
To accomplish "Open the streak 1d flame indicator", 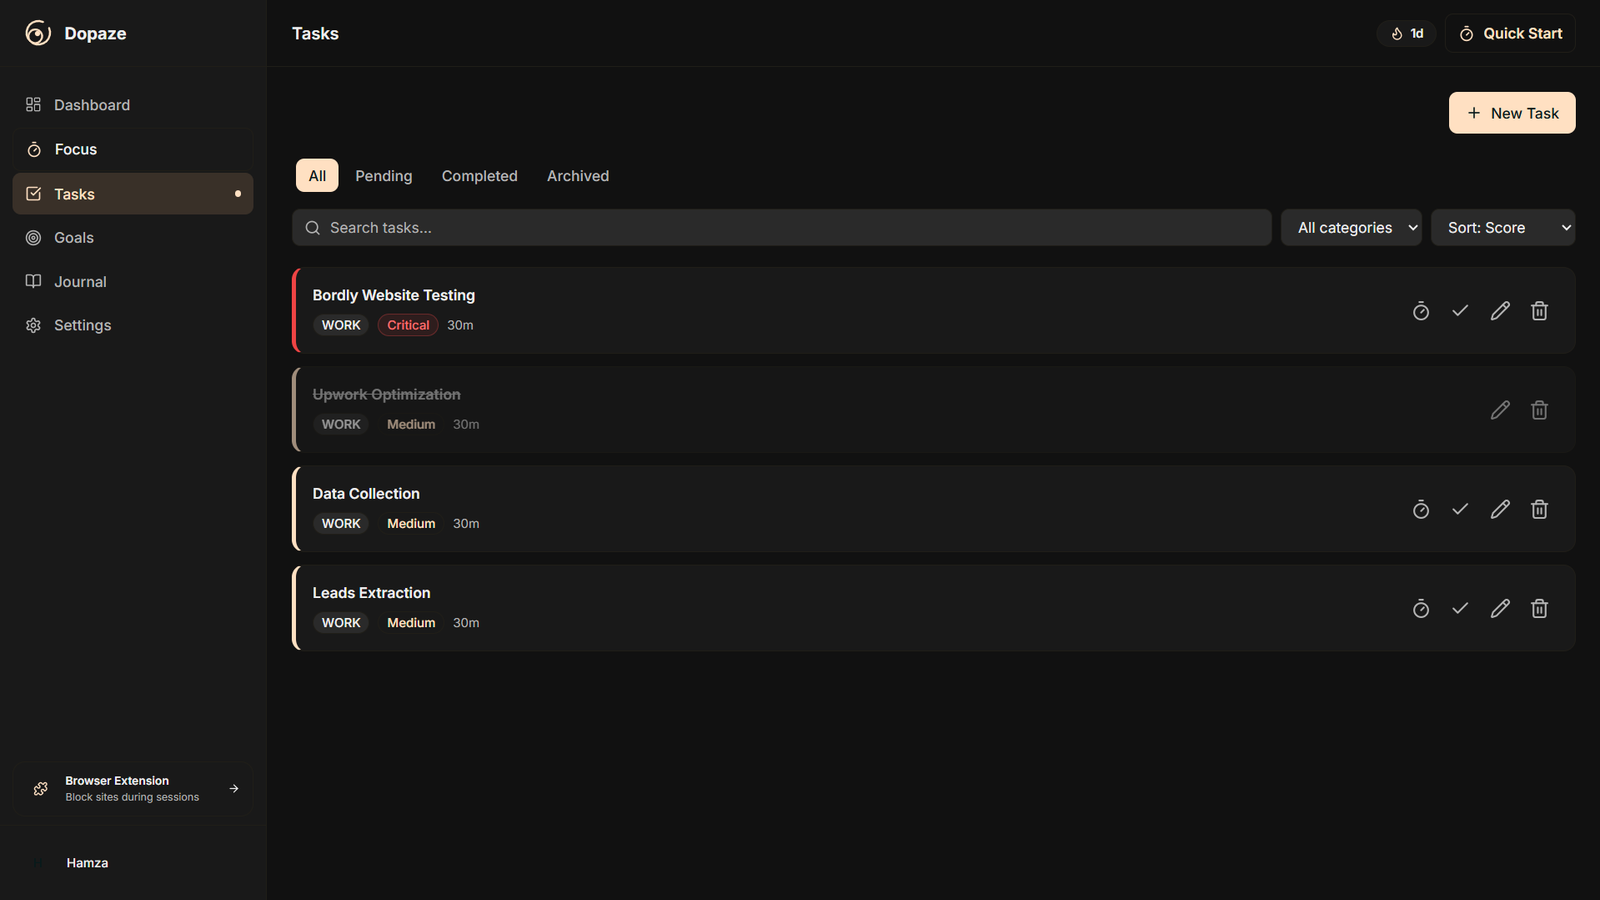I will (1406, 34).
